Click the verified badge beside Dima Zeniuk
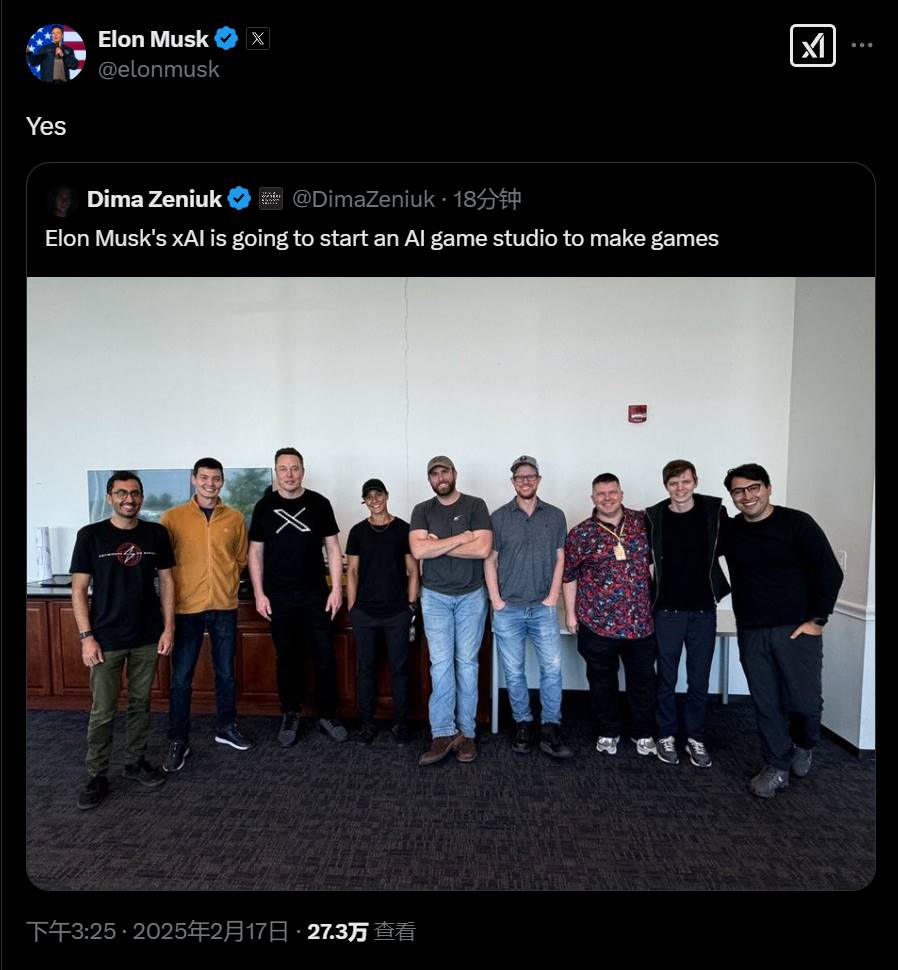 coord(239,199)
